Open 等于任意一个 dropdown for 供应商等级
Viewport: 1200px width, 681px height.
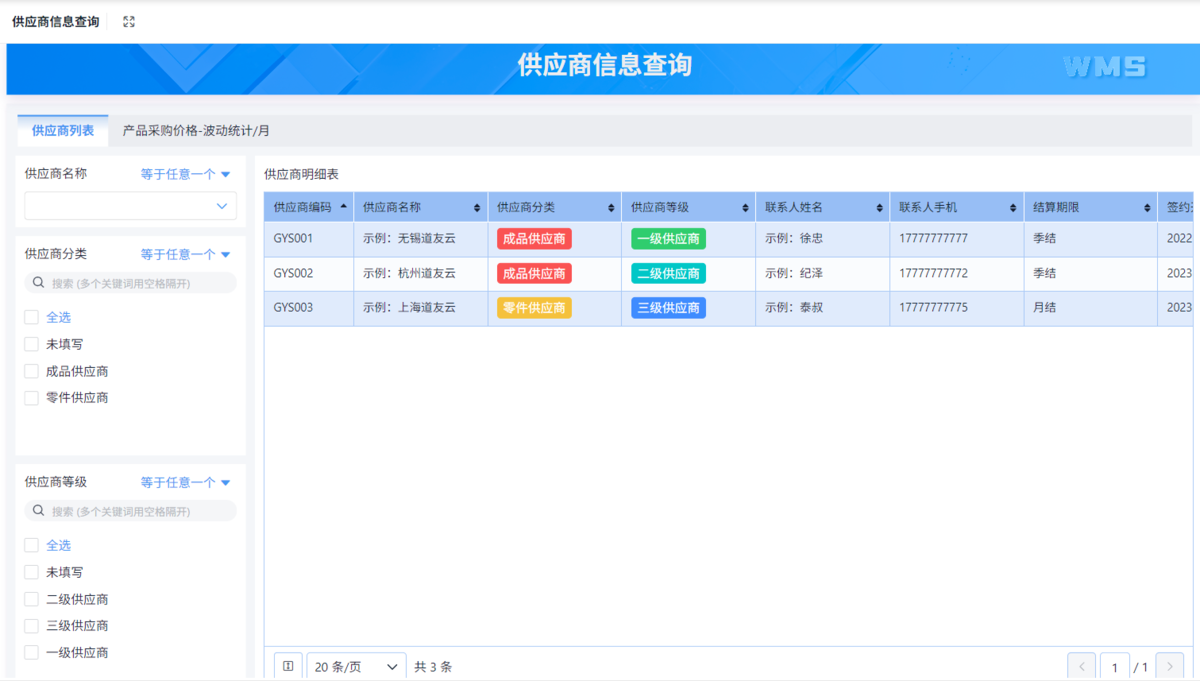[185, 483]
